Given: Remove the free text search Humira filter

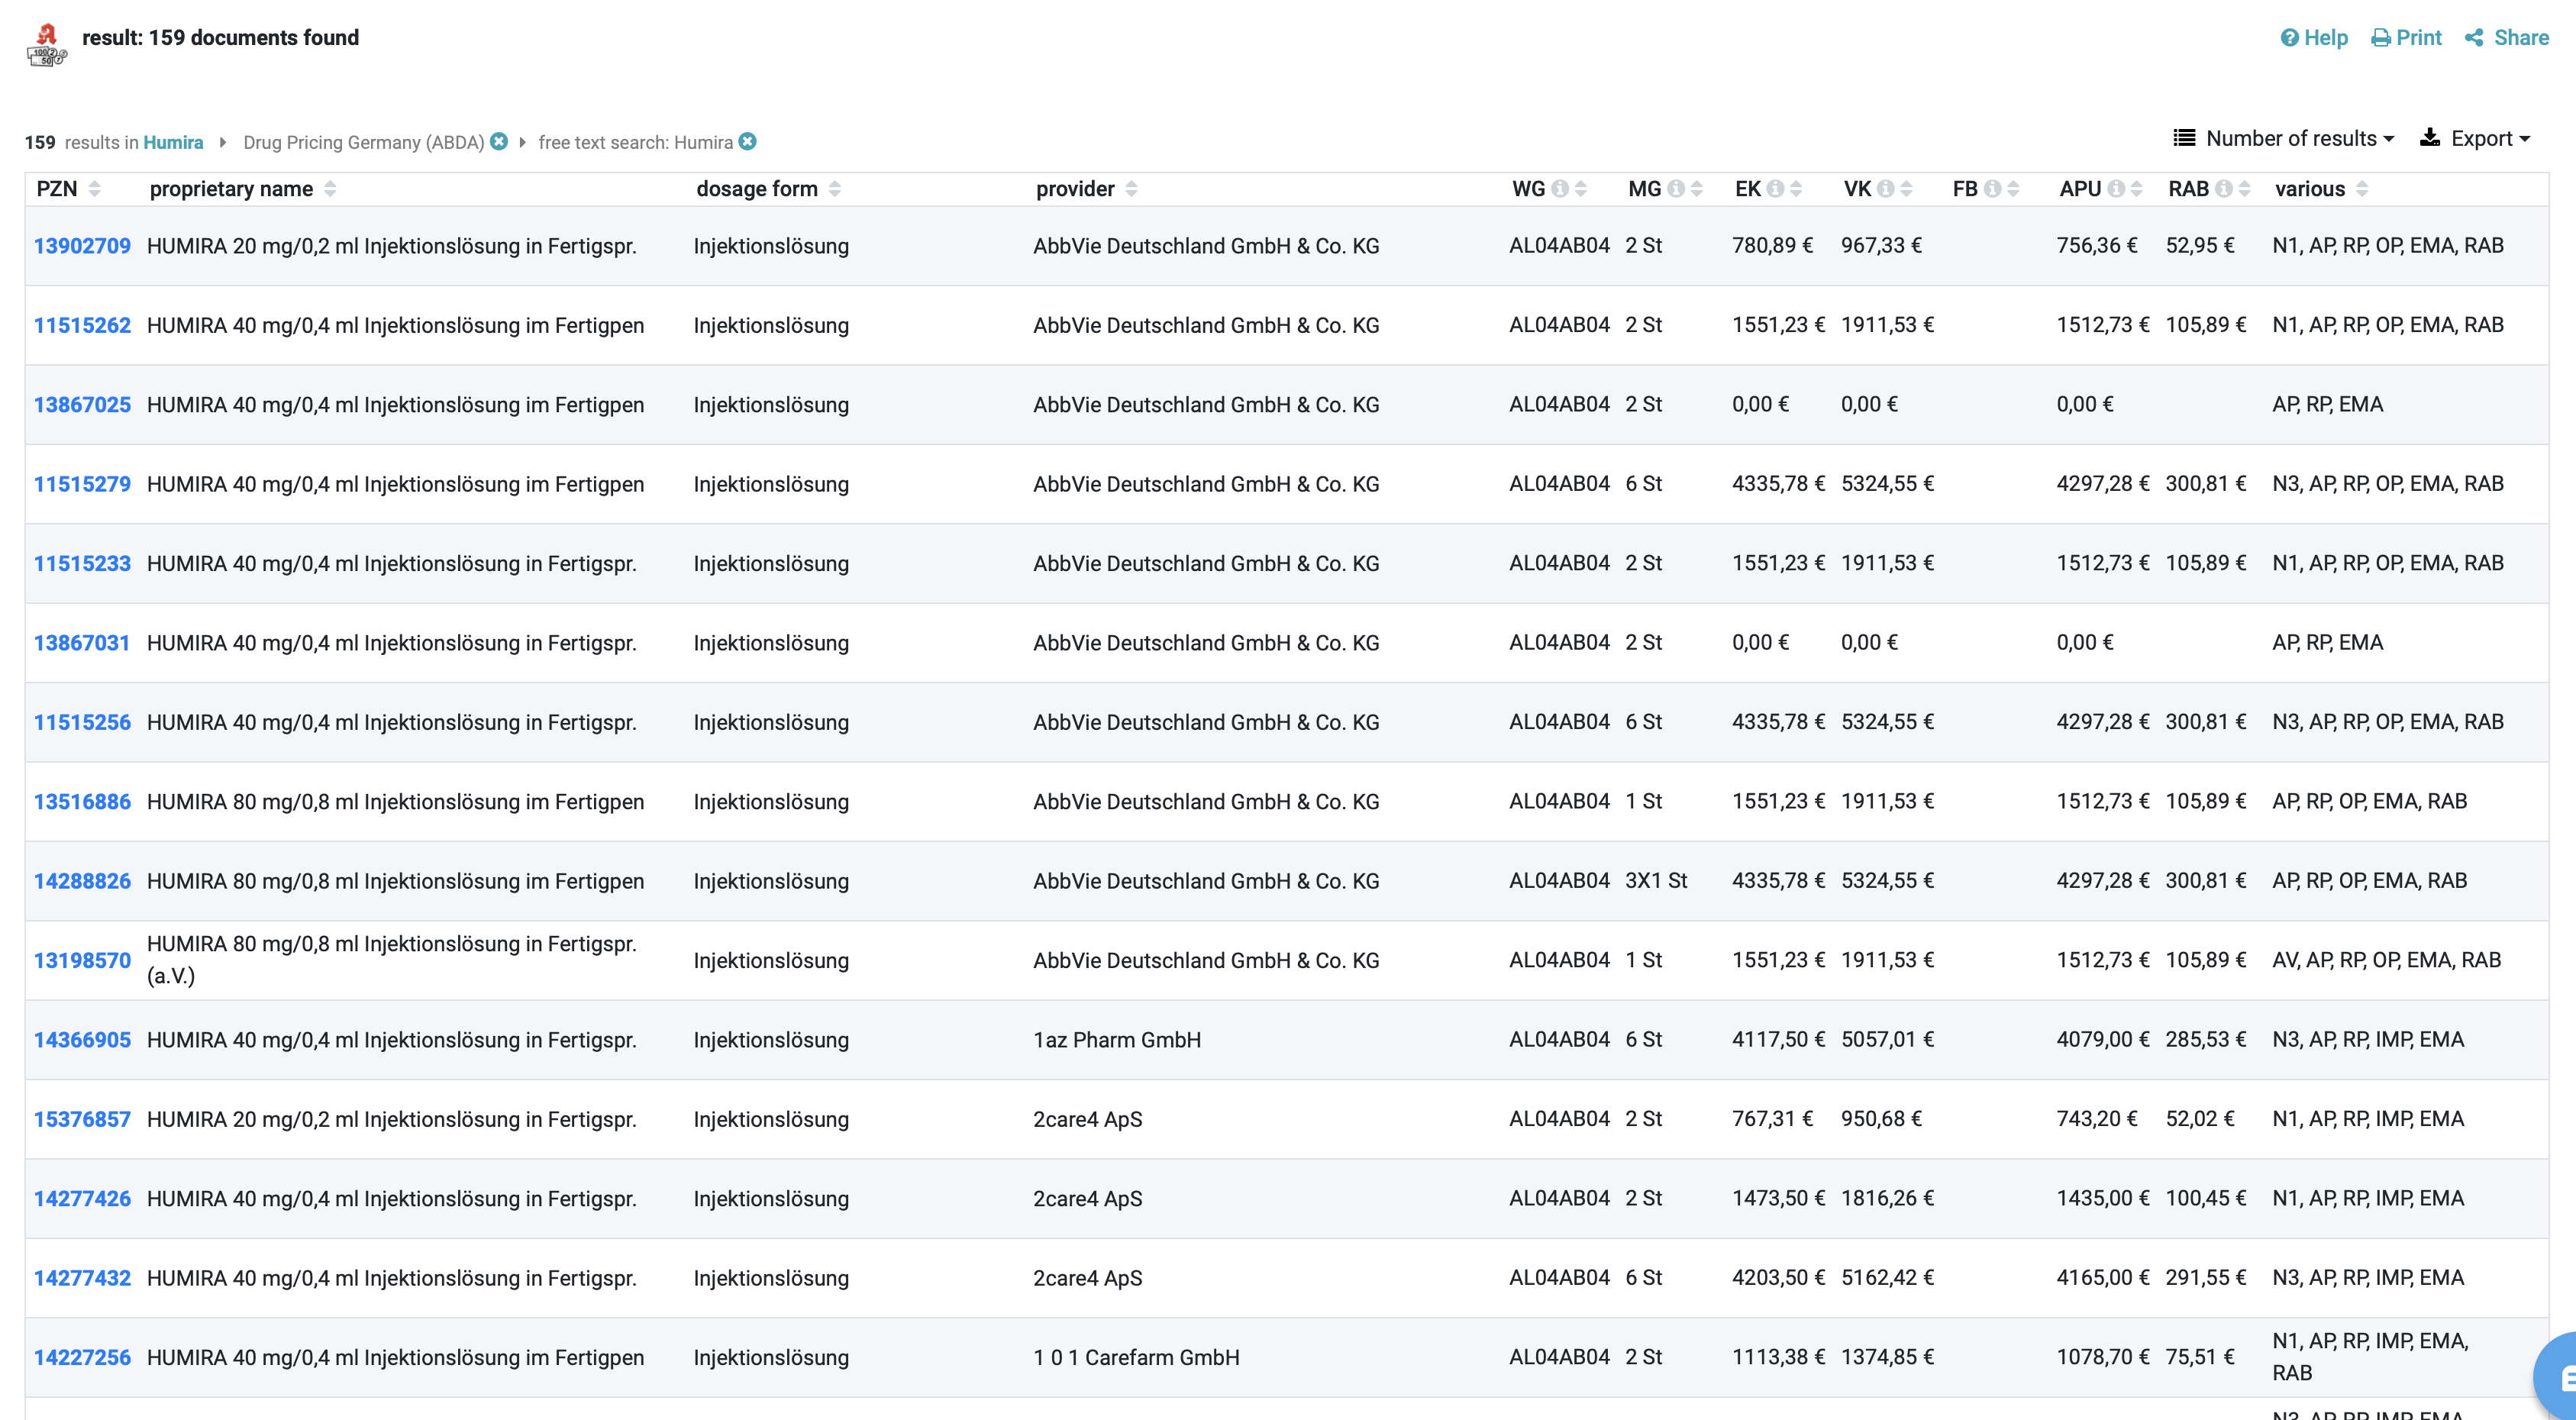Looking at the screenshot, I should tap(747, 142).
